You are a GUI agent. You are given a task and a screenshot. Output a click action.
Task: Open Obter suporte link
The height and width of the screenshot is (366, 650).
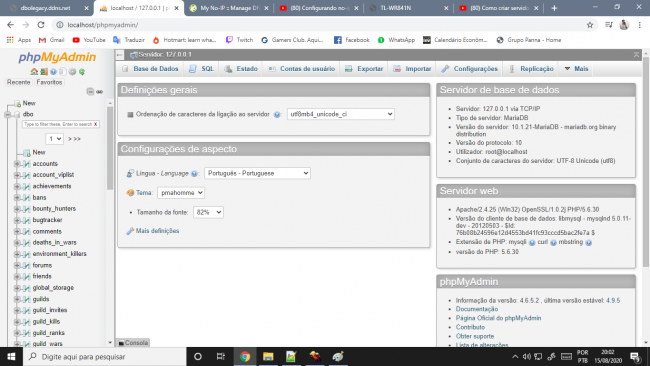tap(475, 337)
